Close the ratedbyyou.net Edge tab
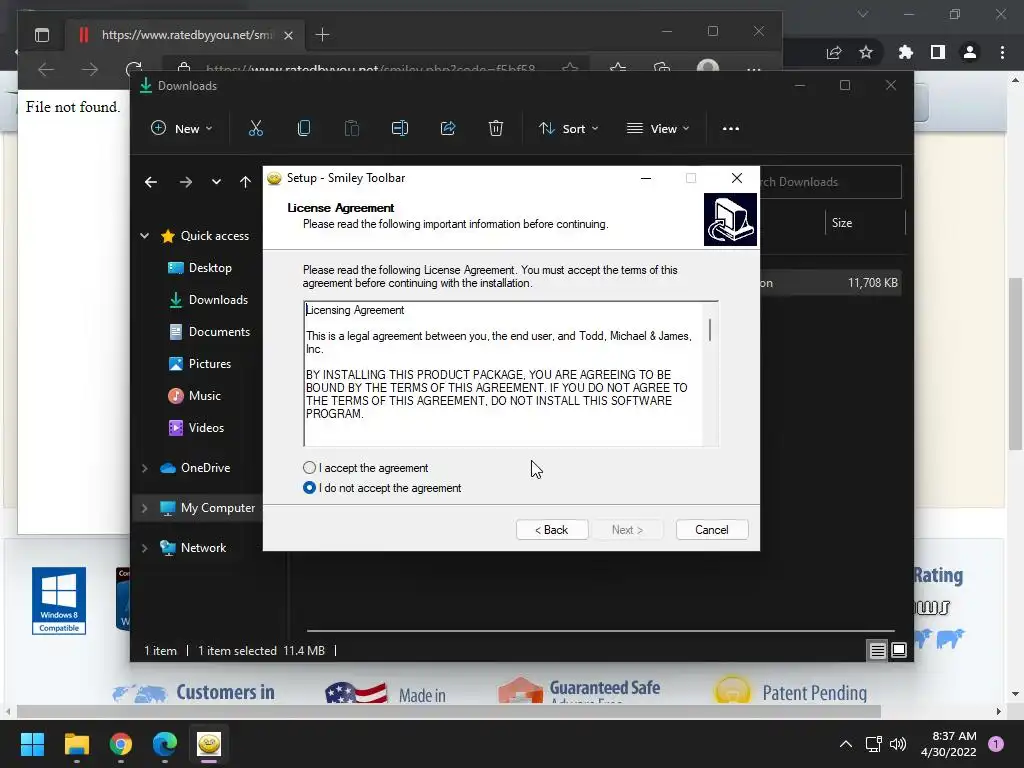1024x768 pixels. (288, 35)
